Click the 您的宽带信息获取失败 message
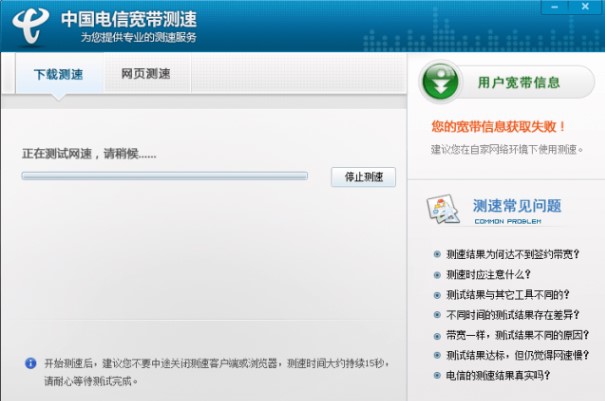Viewport: 605px width, 401px height. (x=498, y=127)
